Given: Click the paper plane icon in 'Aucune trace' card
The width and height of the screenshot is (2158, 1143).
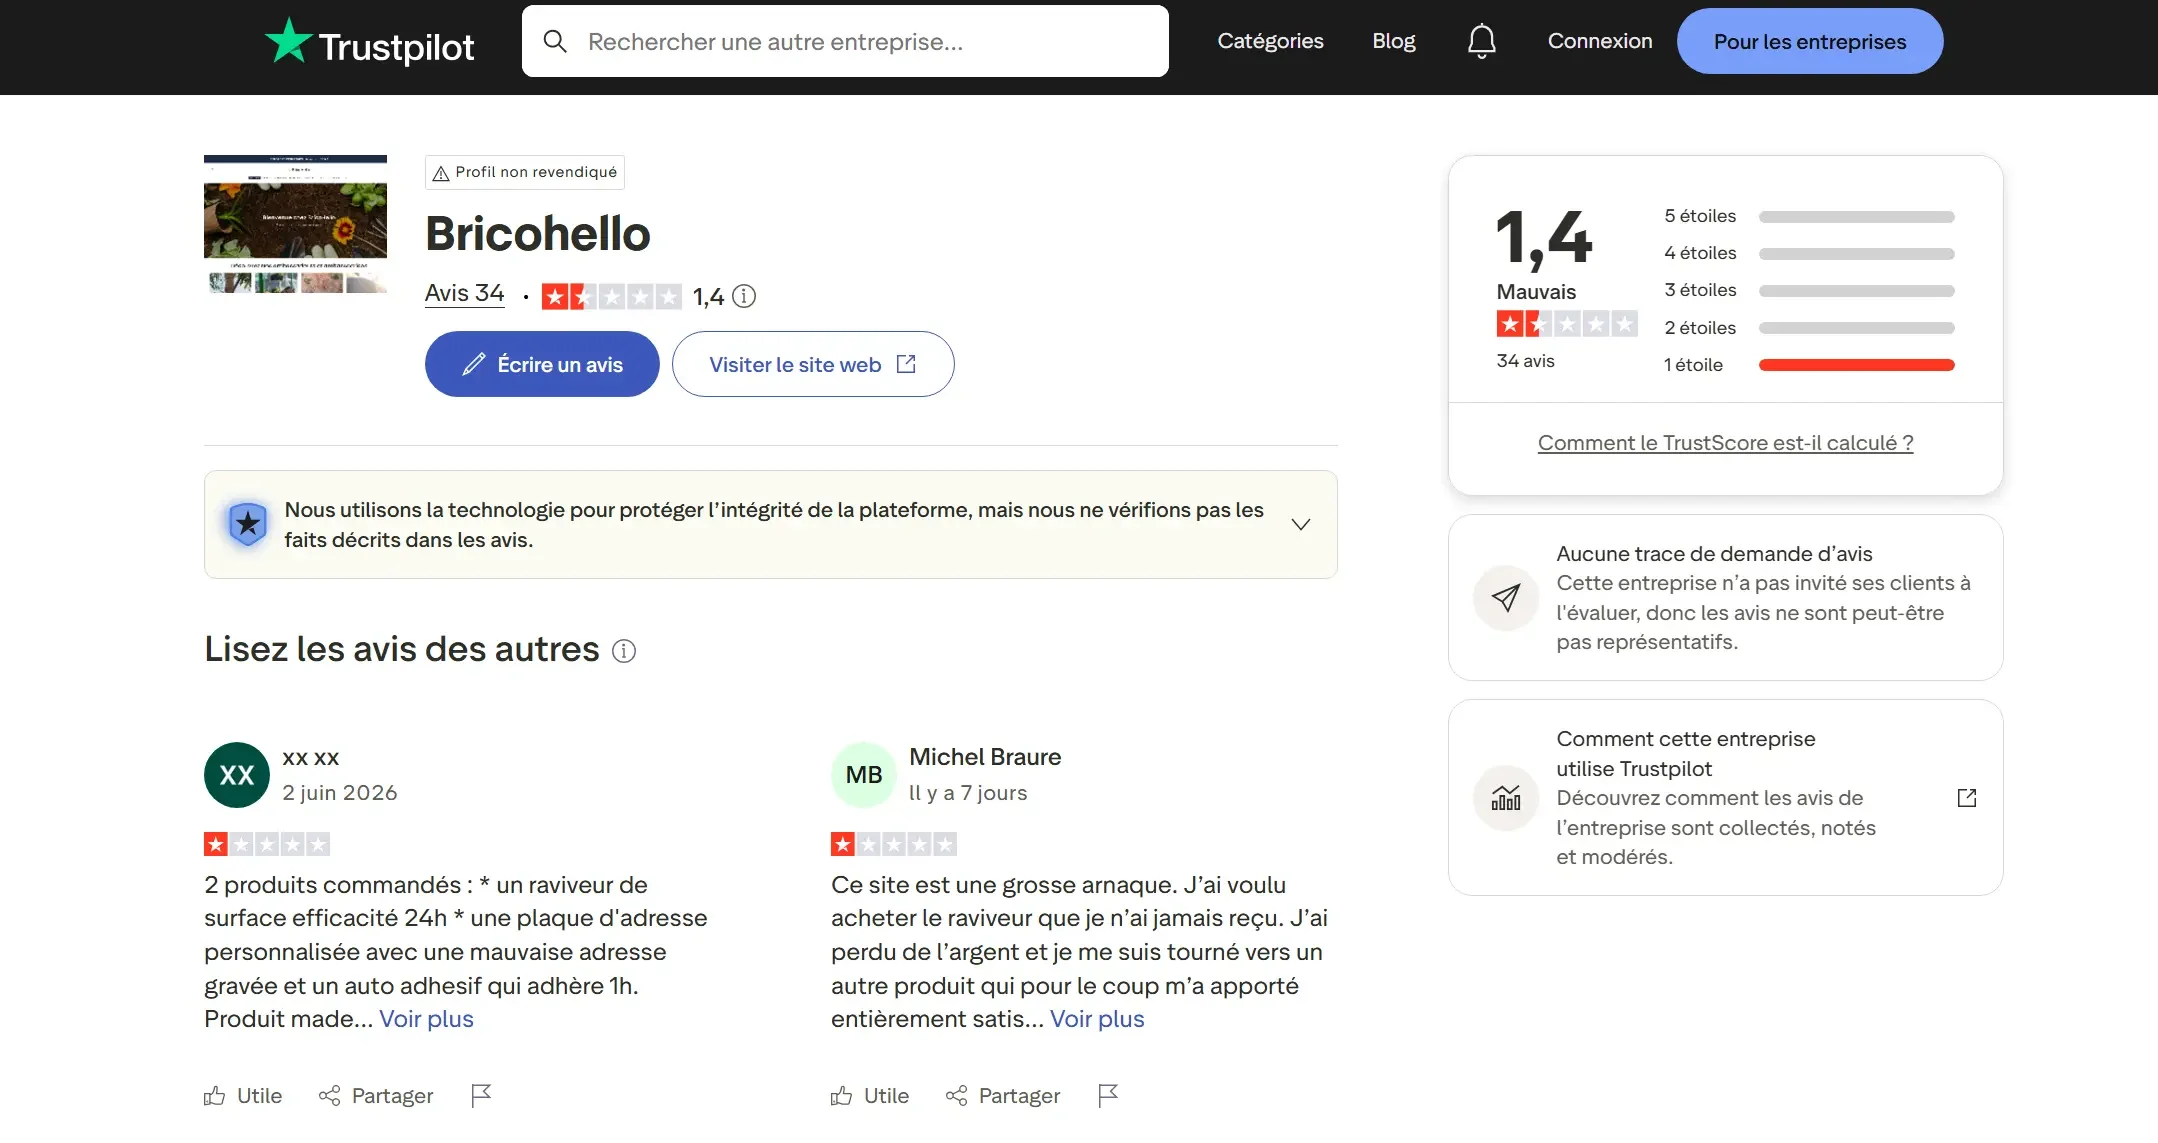Looking at the screenshot, I should point(1506,598).
